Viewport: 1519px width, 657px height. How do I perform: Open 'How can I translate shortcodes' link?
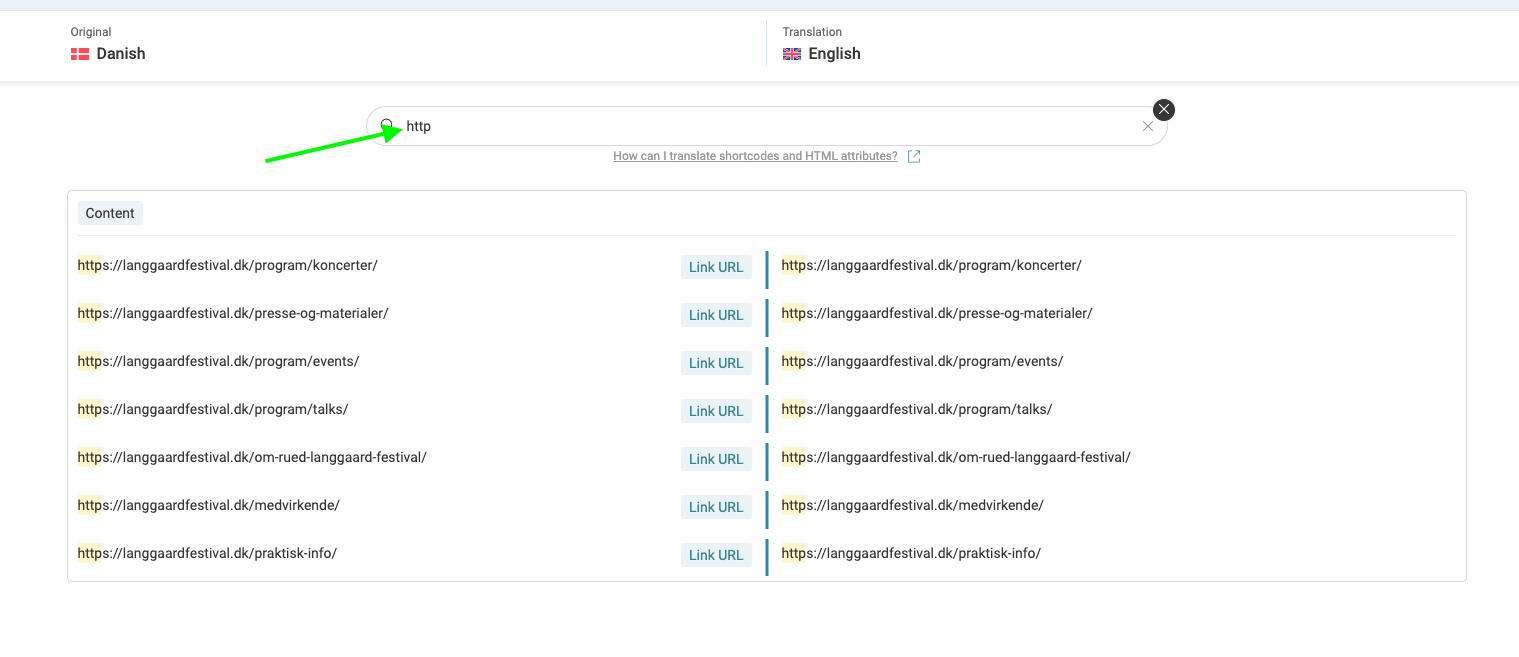click(x=755, y=156)
